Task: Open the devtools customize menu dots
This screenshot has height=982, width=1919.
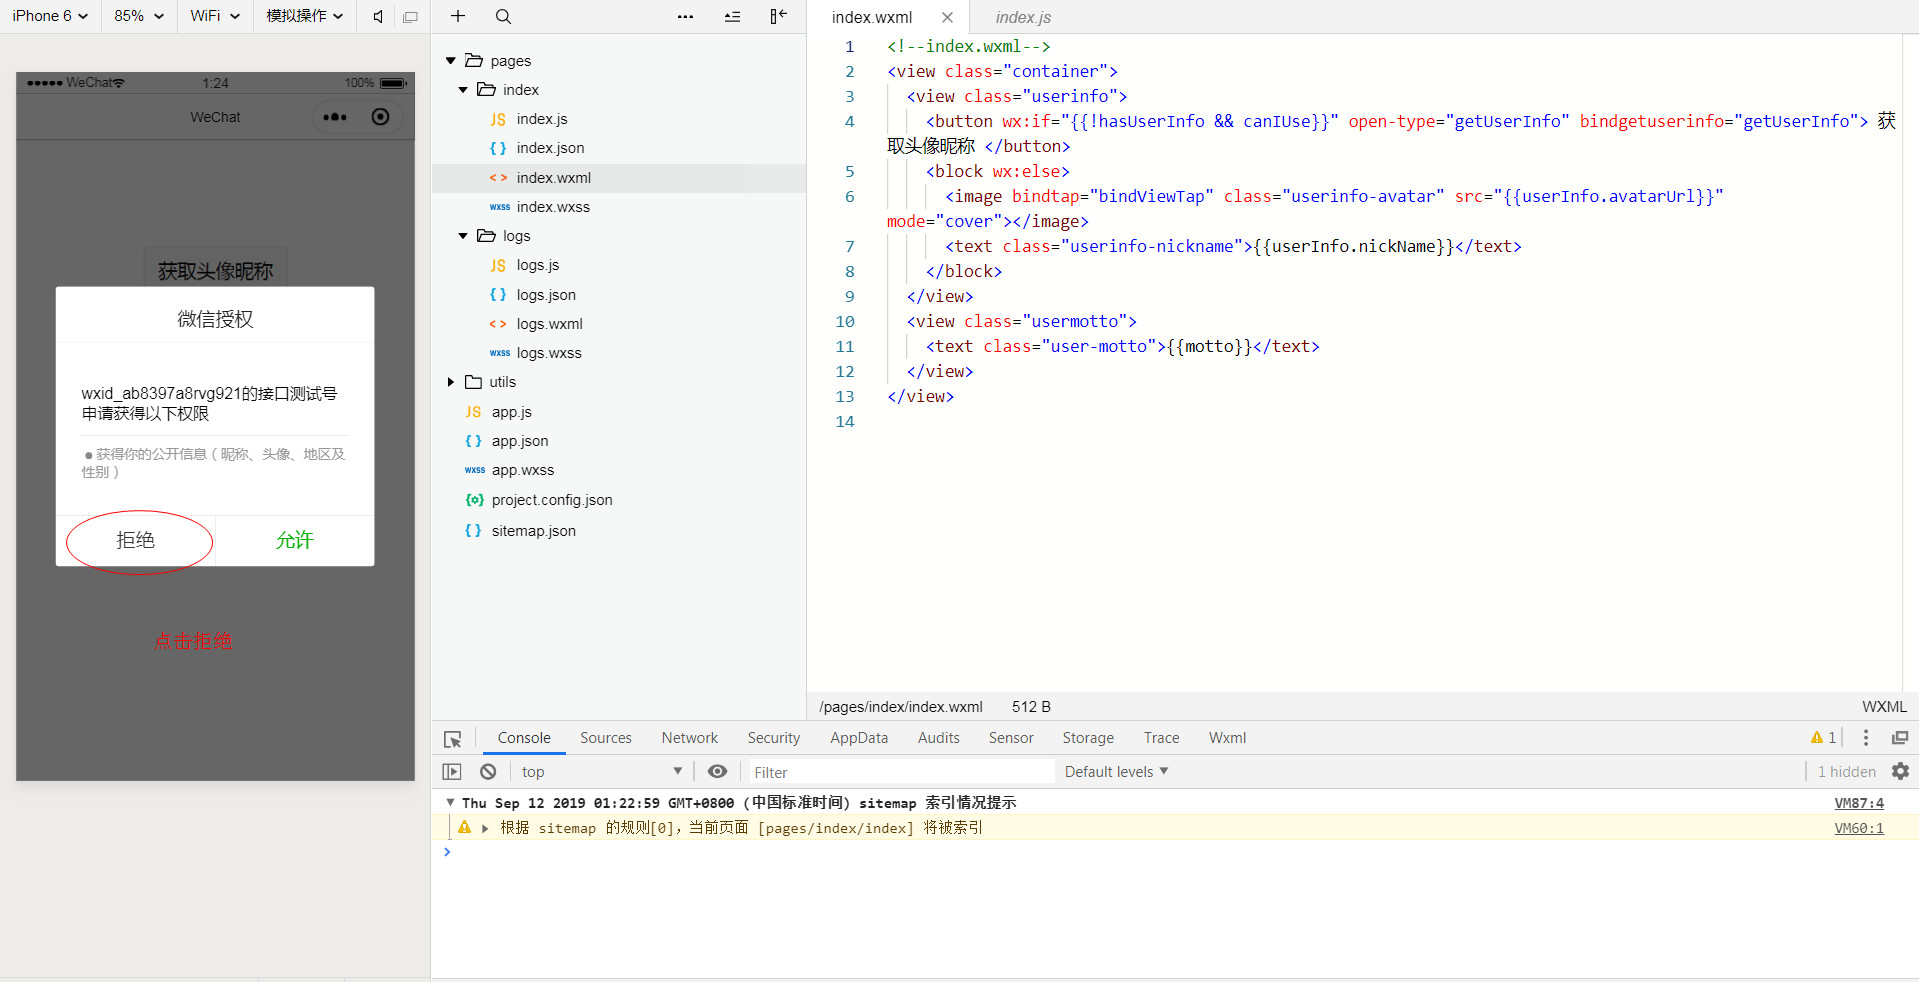Action: [x=1865, y=738]
